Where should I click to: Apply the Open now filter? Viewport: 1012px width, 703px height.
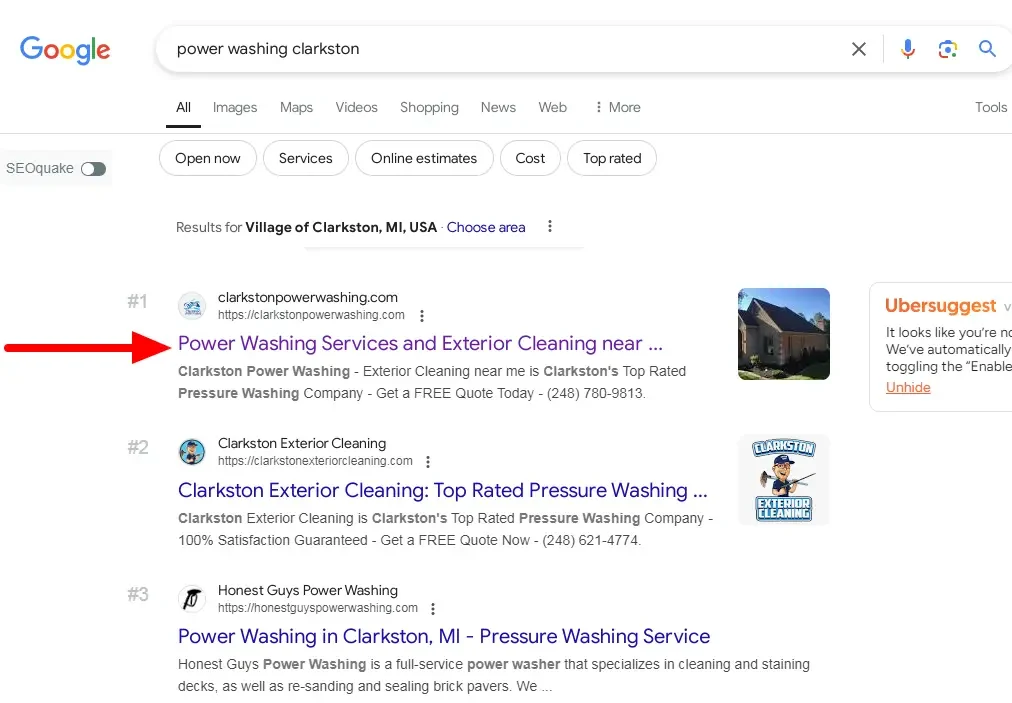(x=208, y=158)
